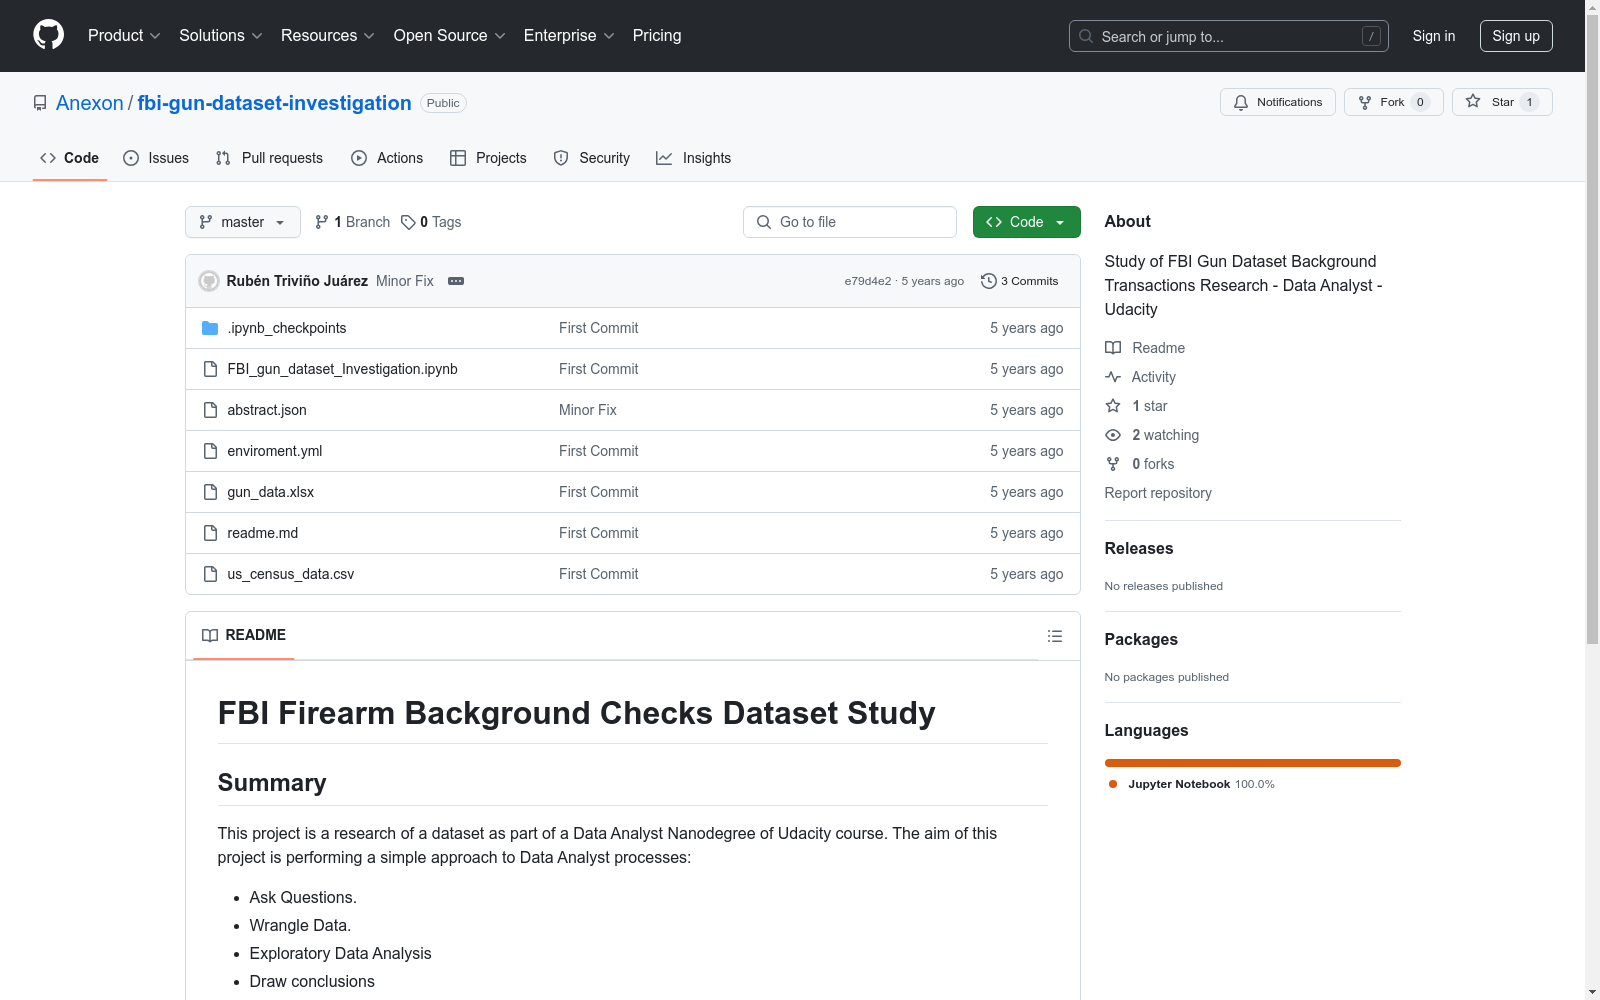Click the branch icon beside 1 Branch
Viewport: 1600px width, 1000px height.
(322, 222)
